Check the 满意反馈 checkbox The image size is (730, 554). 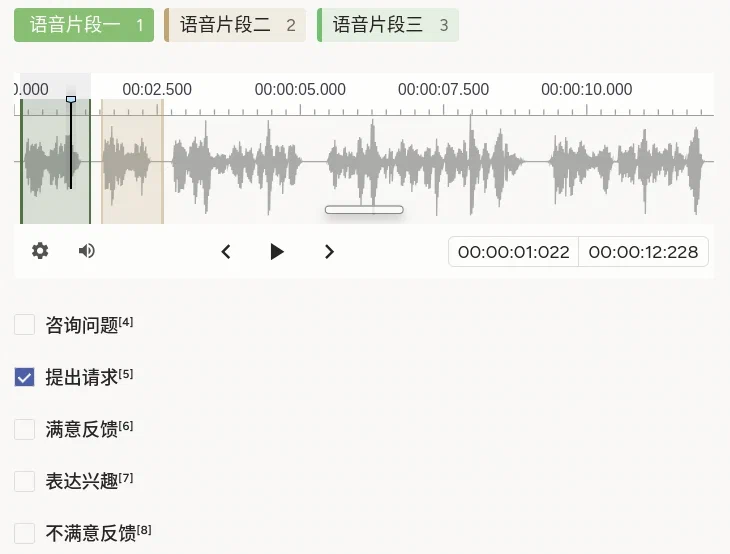(x=24, y=429)
